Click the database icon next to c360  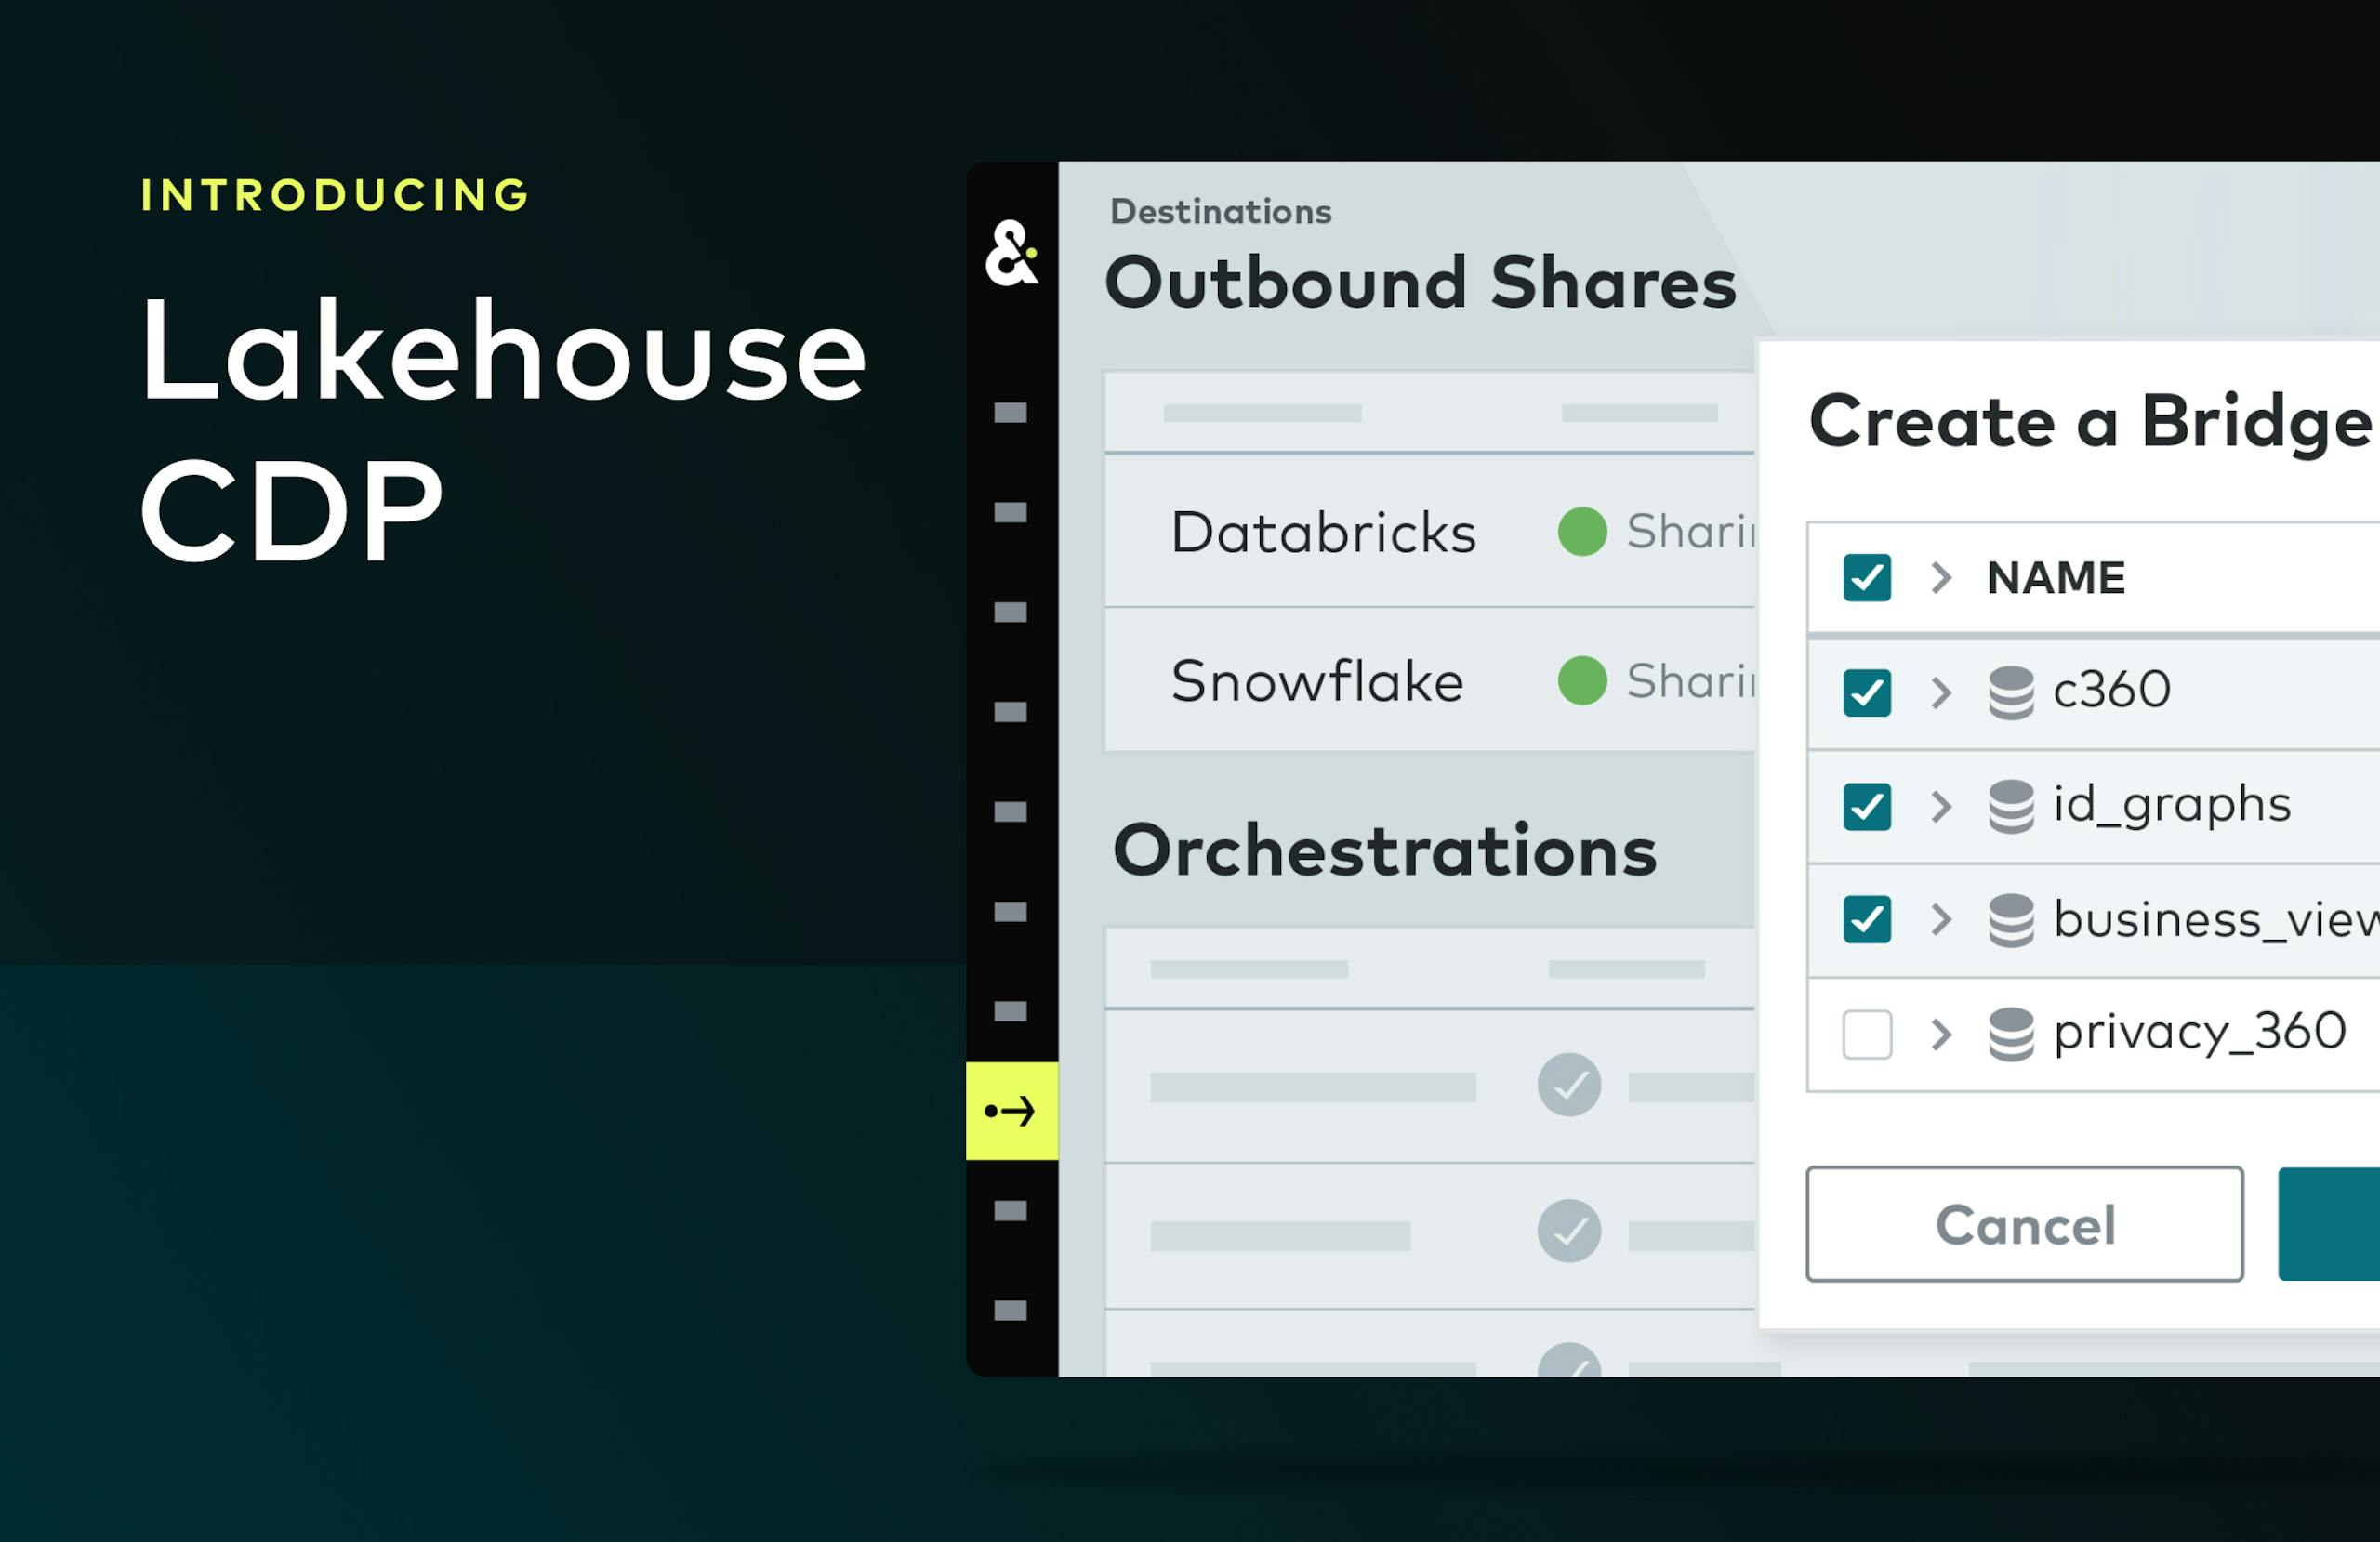pos(2011,692)
